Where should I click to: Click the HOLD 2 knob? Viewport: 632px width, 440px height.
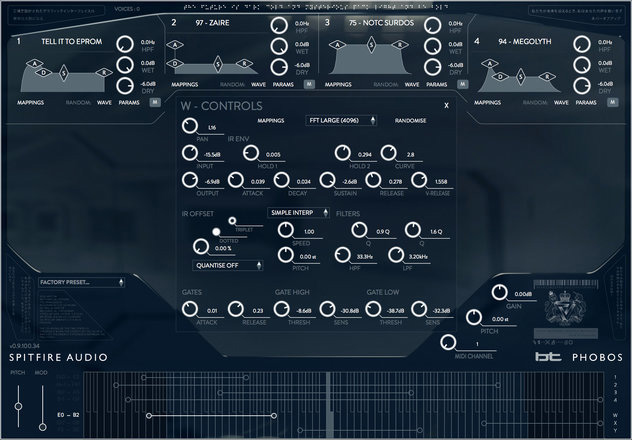tap(342, 153)
